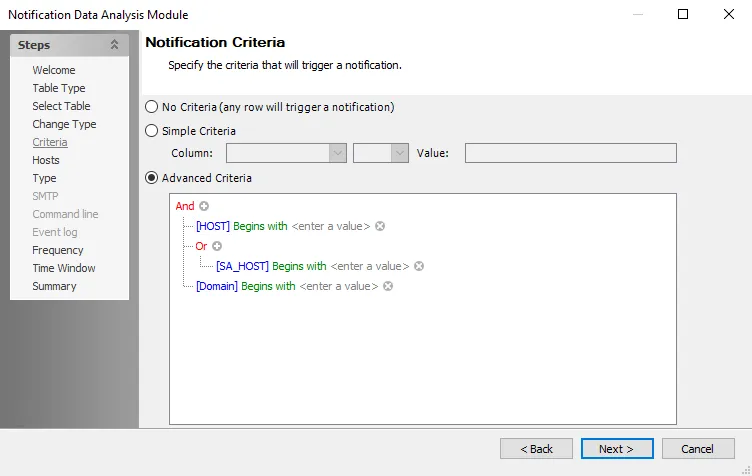752x476 pixels.
Task: Click <enter a value> on the [HOST] row
Action: tap(331, 226)
